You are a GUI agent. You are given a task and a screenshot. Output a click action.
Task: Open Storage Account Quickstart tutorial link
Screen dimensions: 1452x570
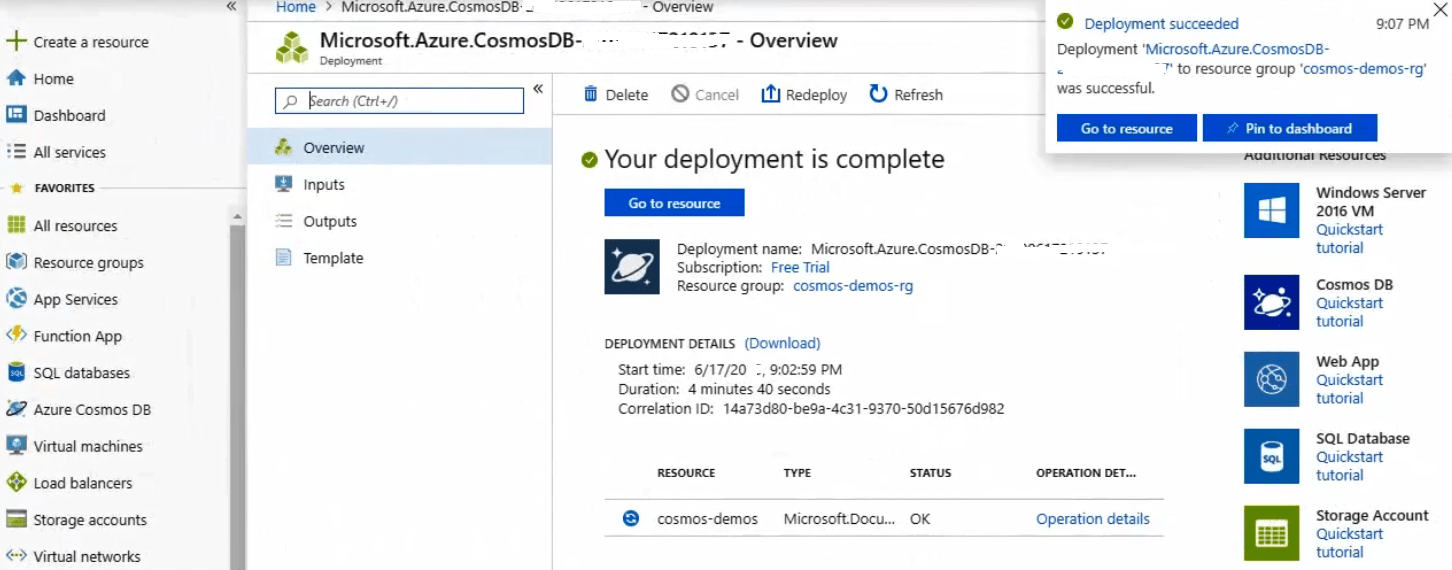click(x=1349, y=543)
